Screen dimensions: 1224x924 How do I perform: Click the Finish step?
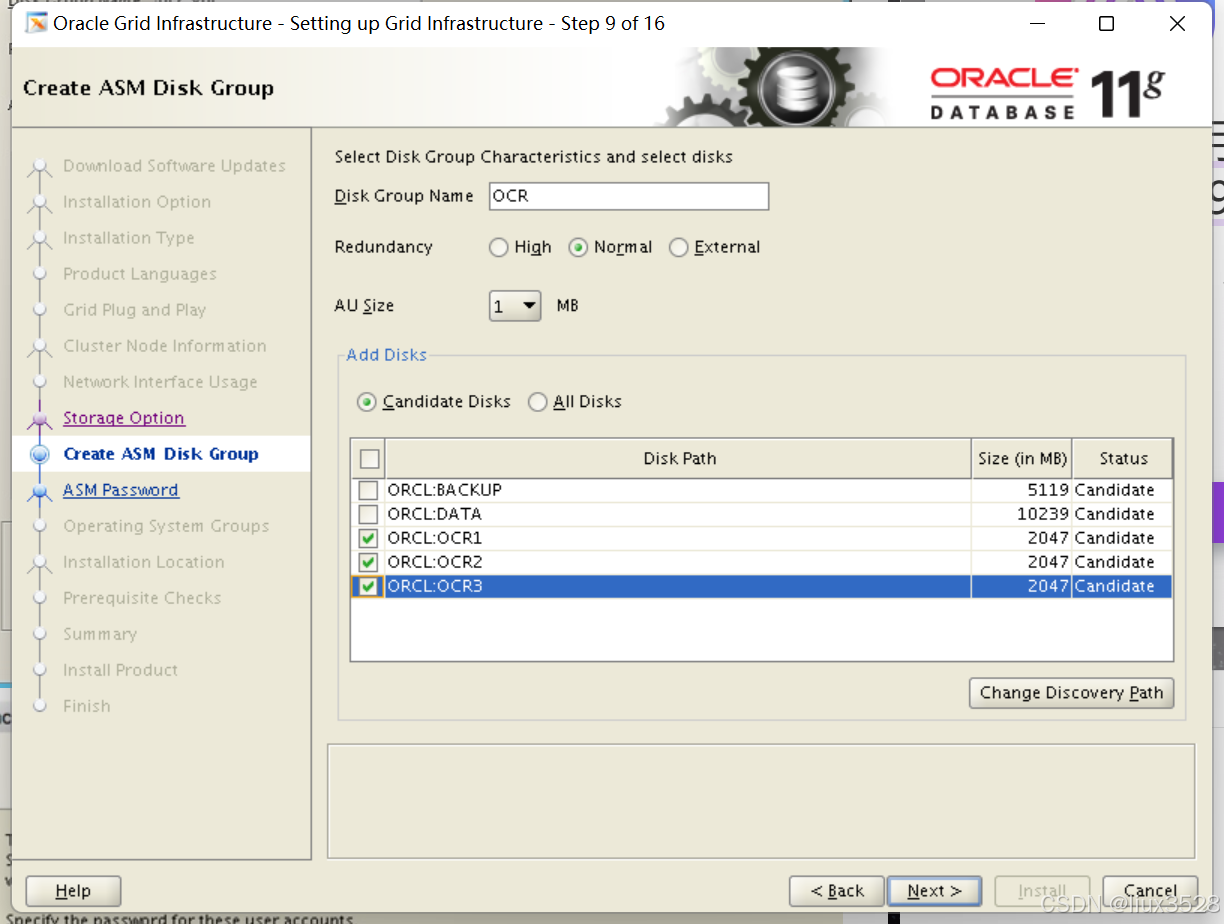coord(87,706)
